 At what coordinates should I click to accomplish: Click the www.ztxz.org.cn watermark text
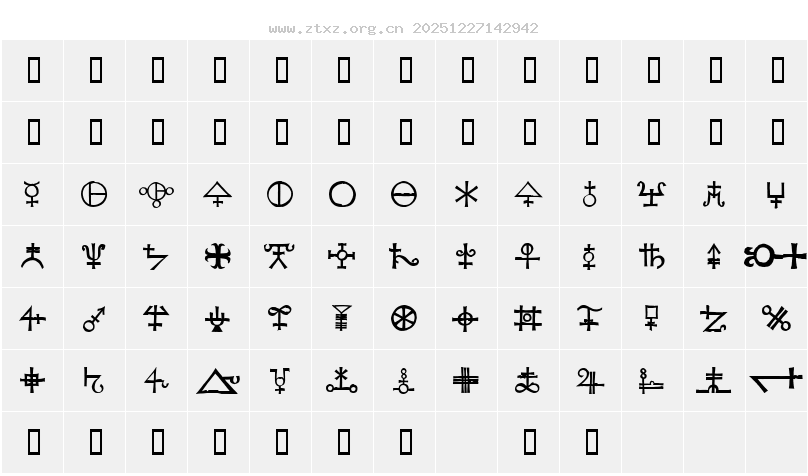(336, 28)
